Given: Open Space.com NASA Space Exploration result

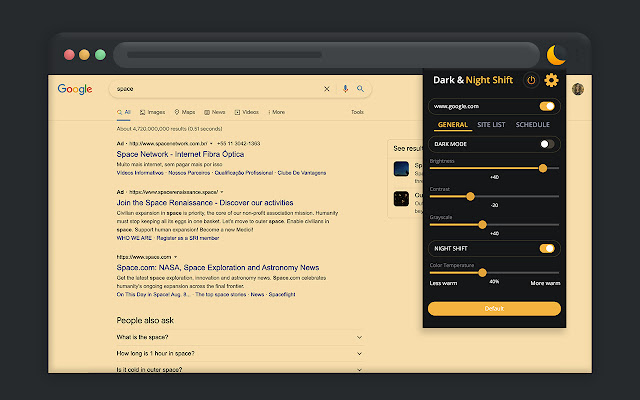Looking at the screenshot, I should click(x=218, y=268).
